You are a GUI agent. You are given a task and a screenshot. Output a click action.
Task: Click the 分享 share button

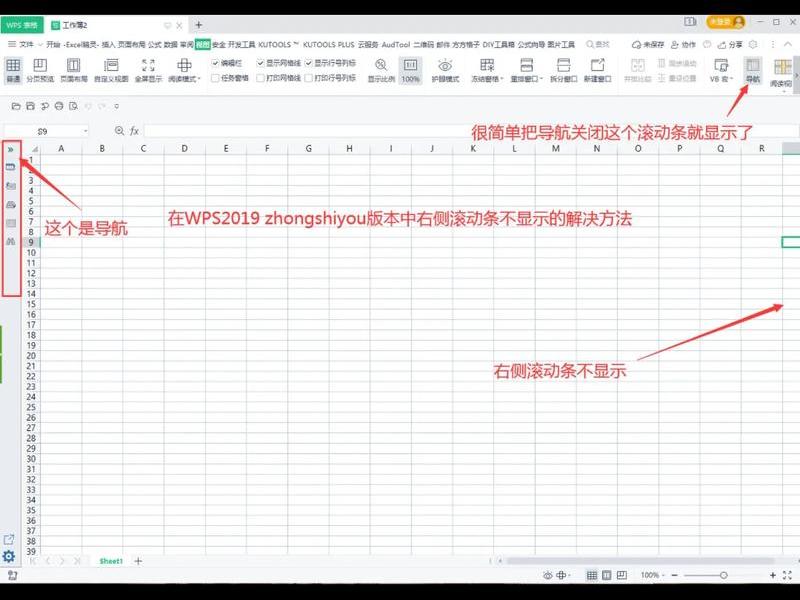tap(730, 44)
